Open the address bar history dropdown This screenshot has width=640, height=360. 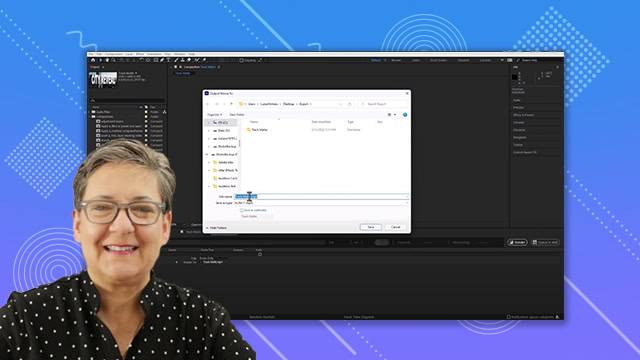tap(340, 104)
